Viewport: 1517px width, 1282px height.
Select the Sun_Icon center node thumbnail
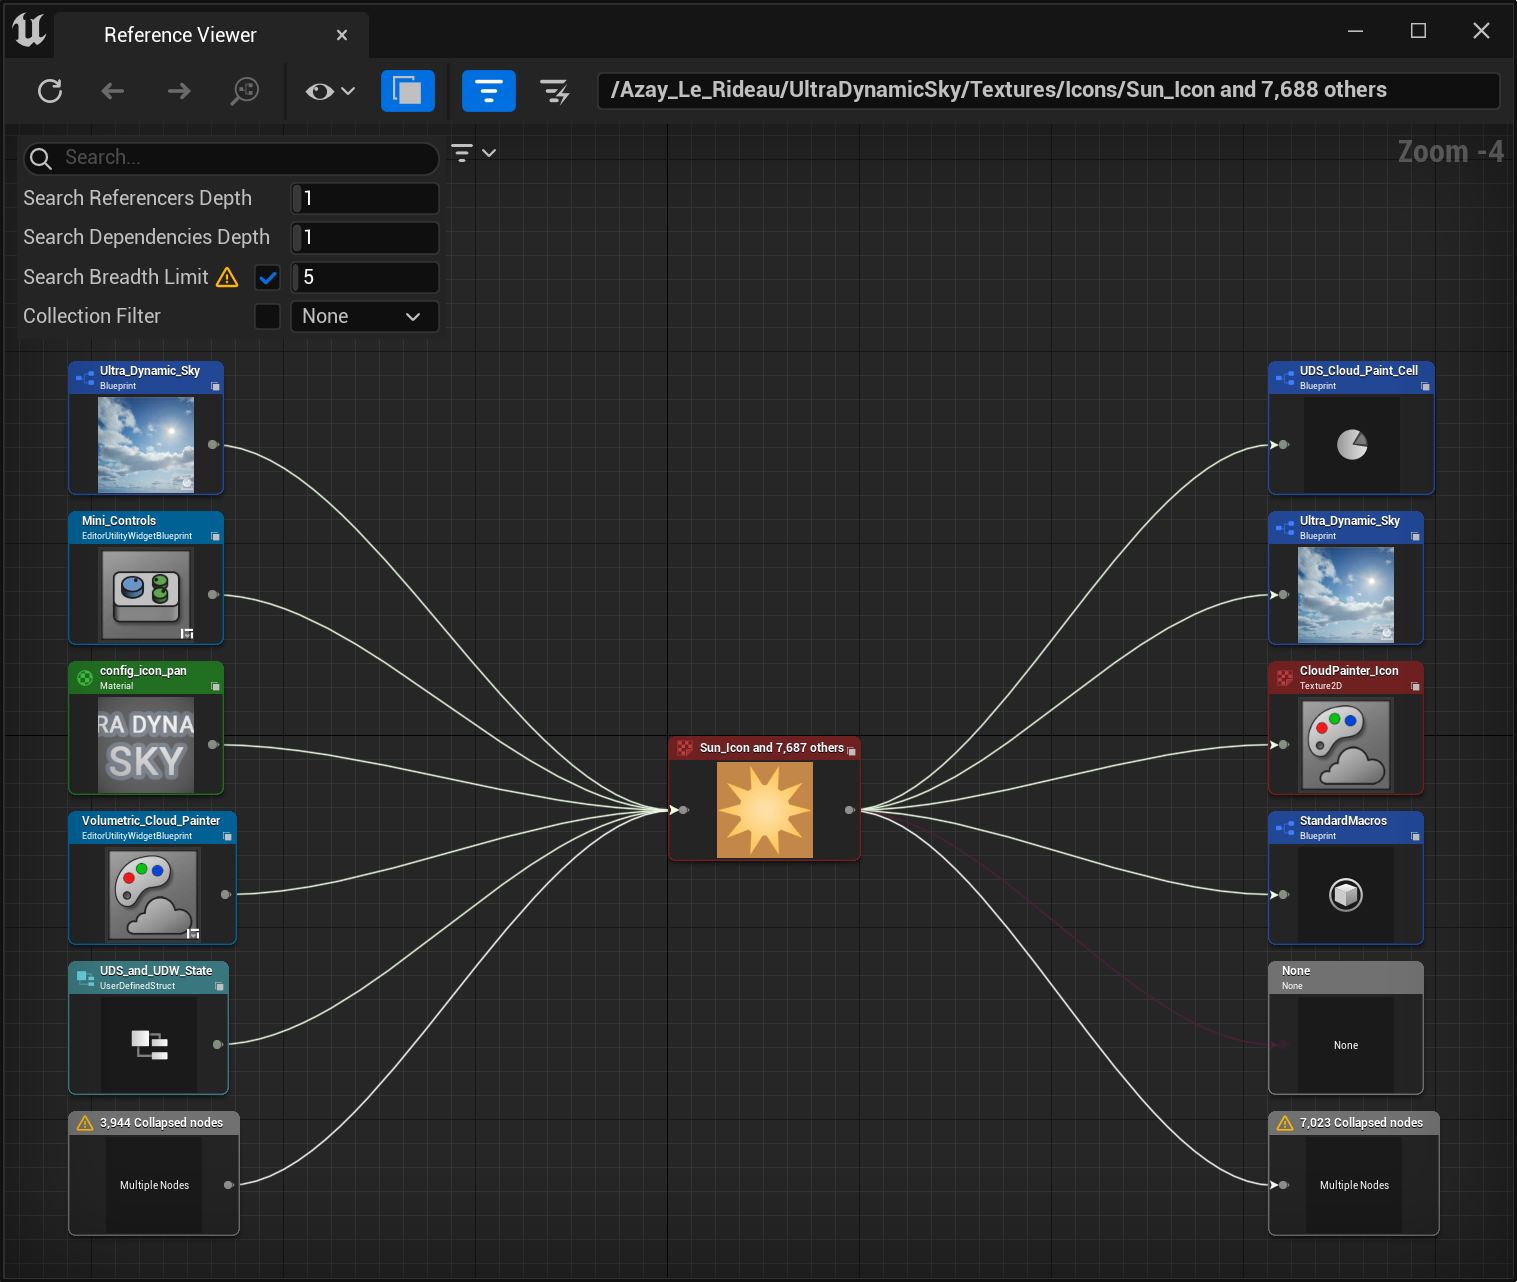click(x=765, y=809)
